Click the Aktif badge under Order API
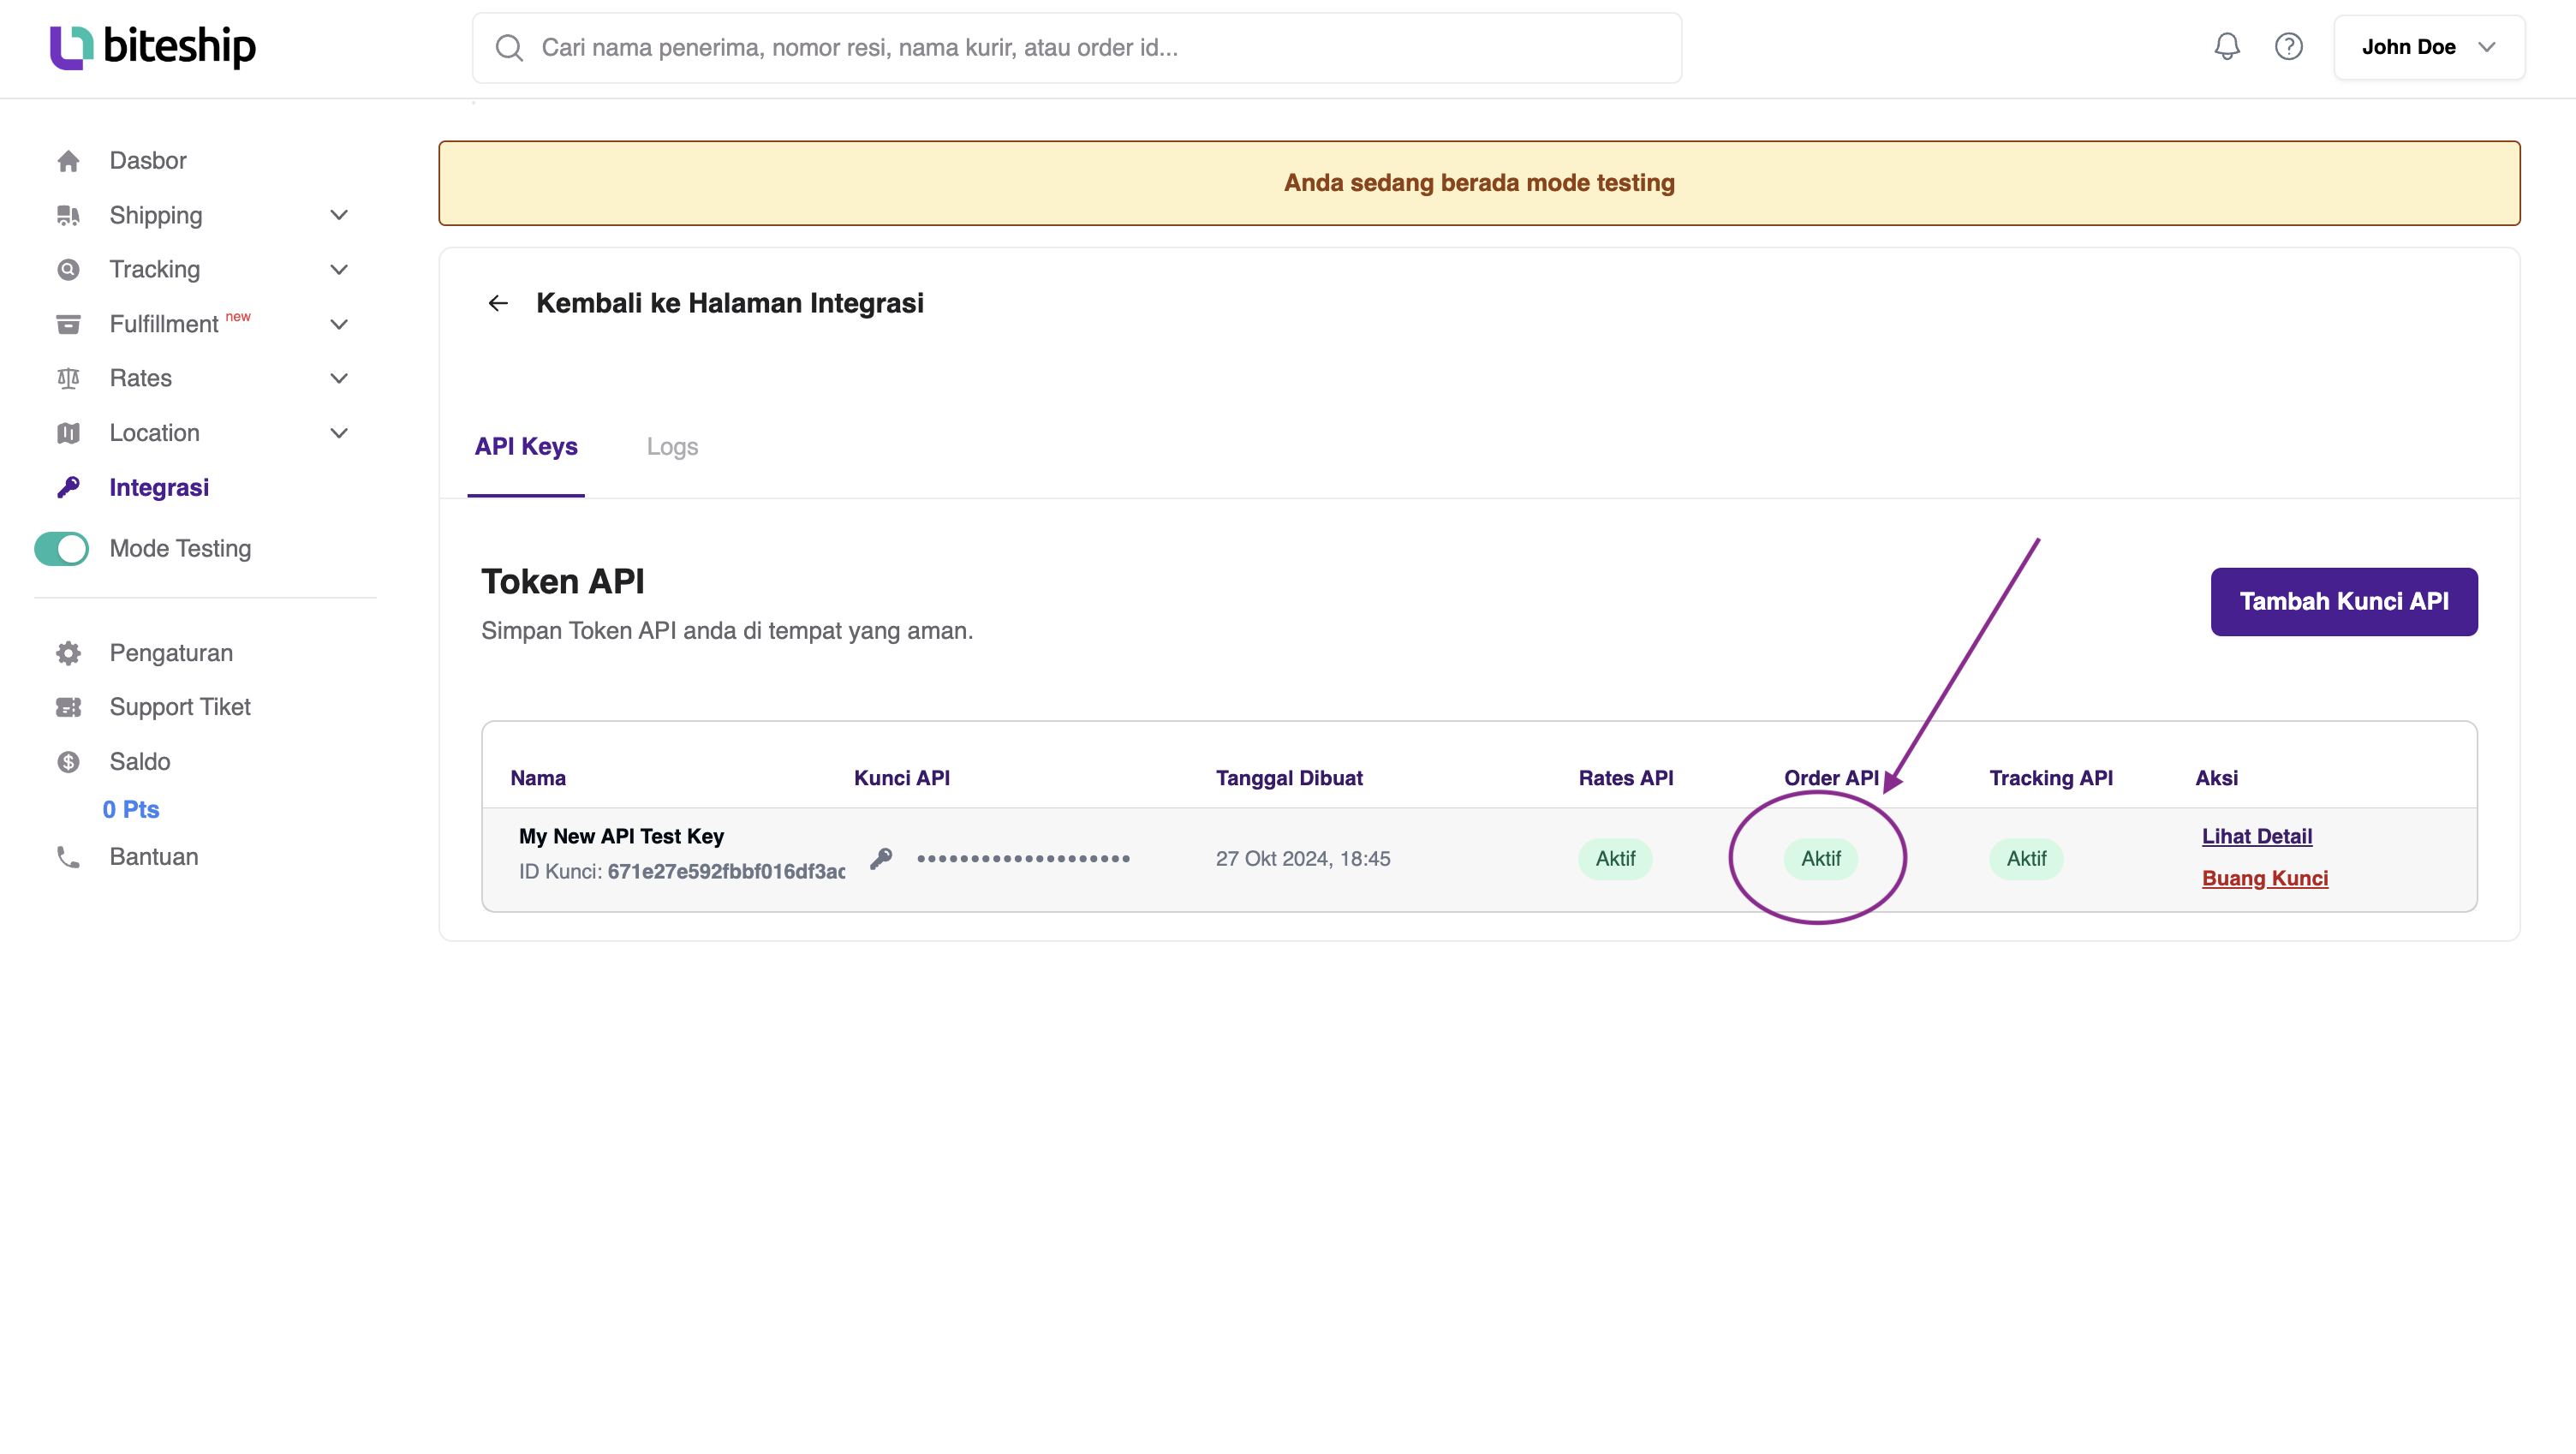This screenshot has height=1454, width=2576. pos(1821,858)
